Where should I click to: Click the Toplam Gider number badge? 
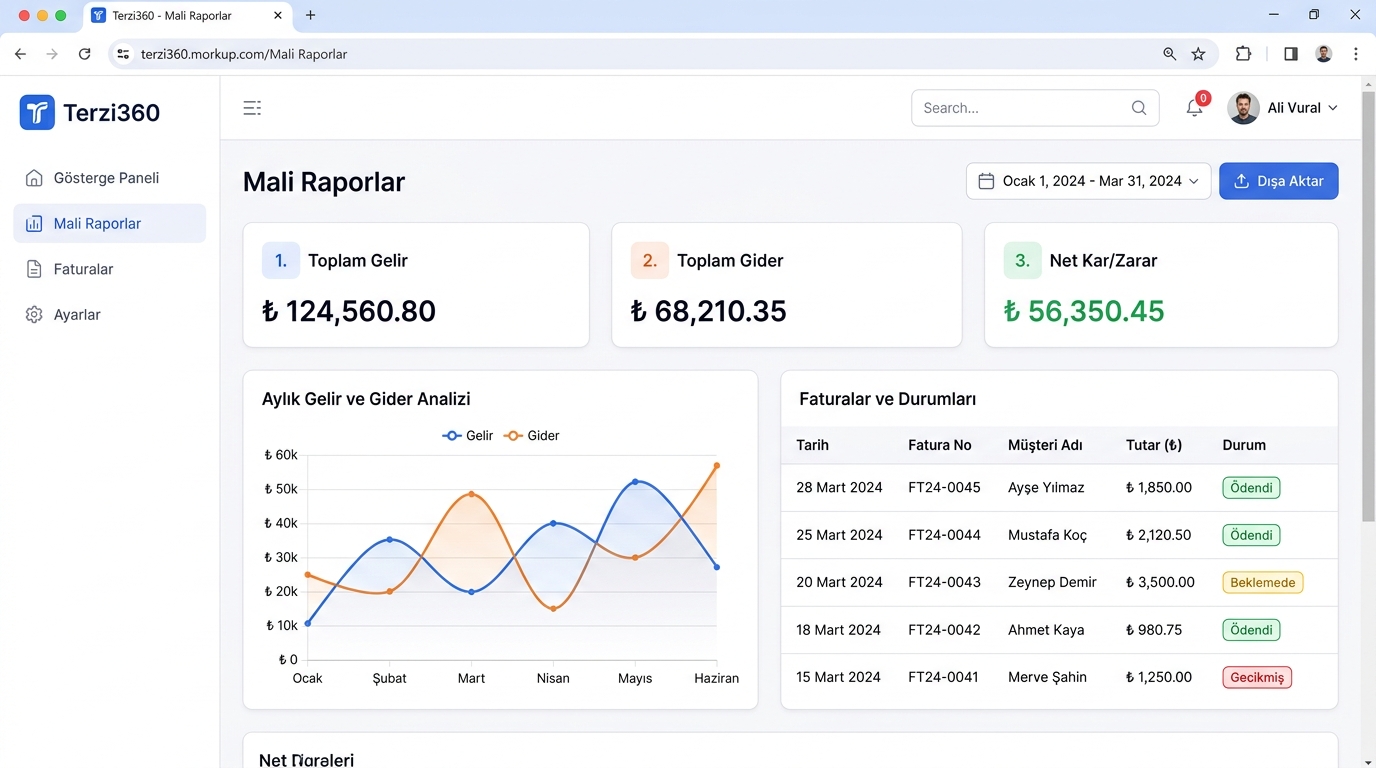point(650,260)
